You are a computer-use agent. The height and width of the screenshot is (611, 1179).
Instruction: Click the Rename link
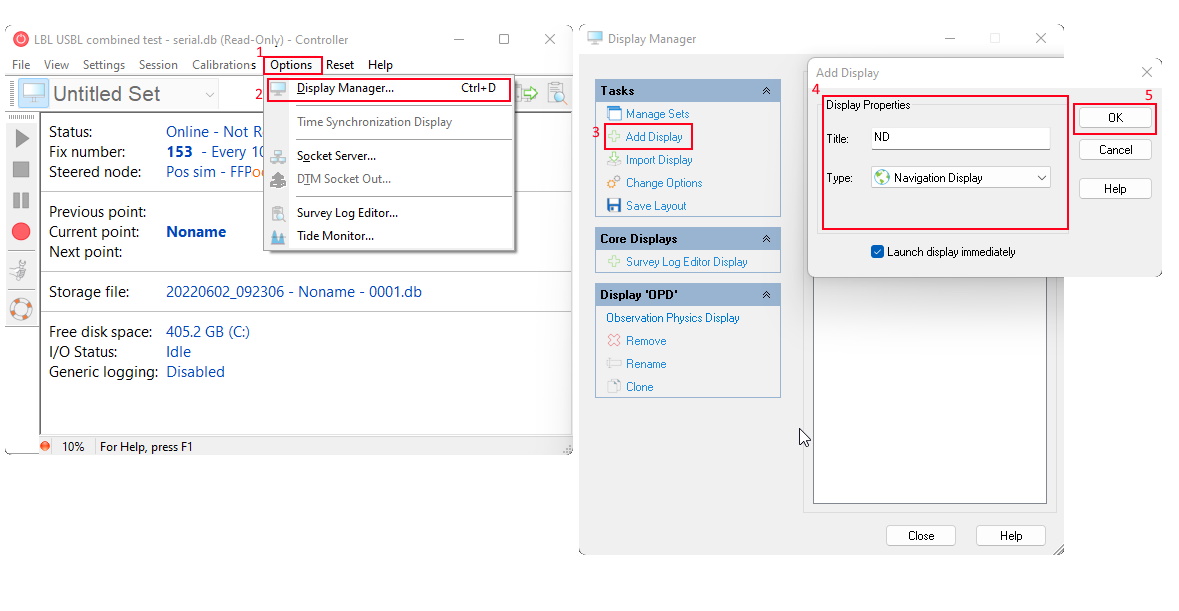coord(646,364)
